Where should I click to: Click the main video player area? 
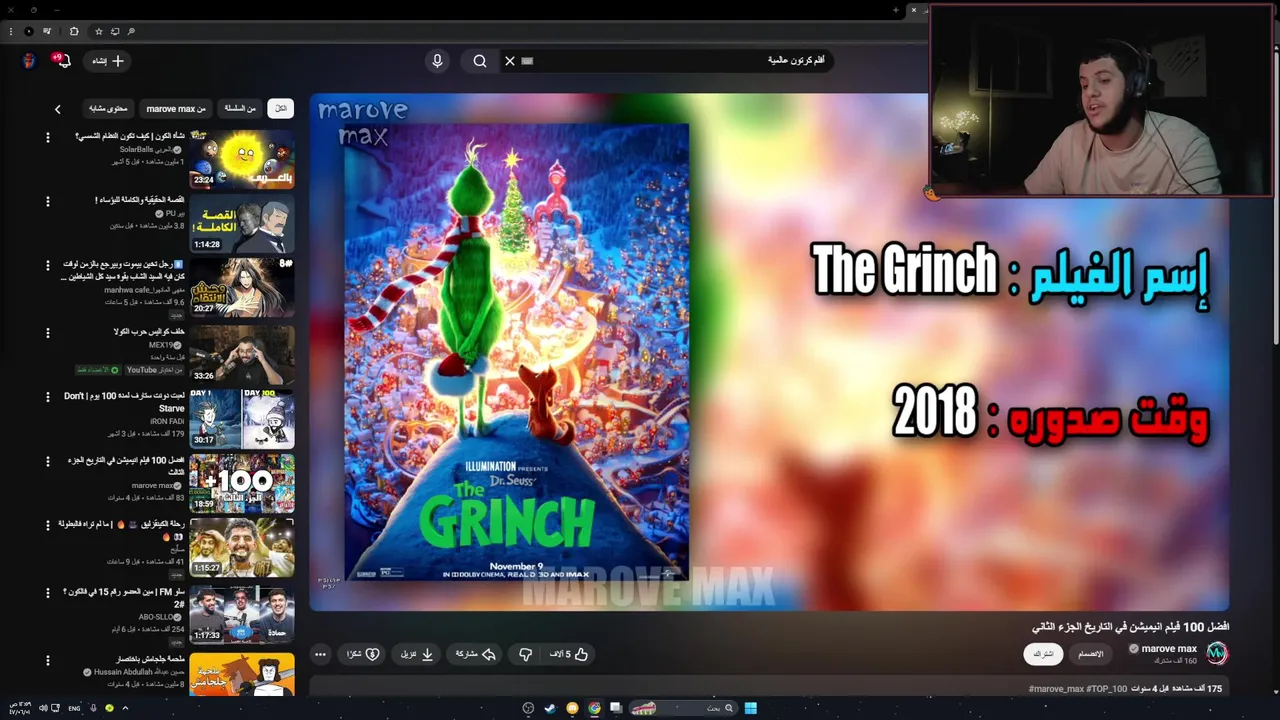coord(769,352)
